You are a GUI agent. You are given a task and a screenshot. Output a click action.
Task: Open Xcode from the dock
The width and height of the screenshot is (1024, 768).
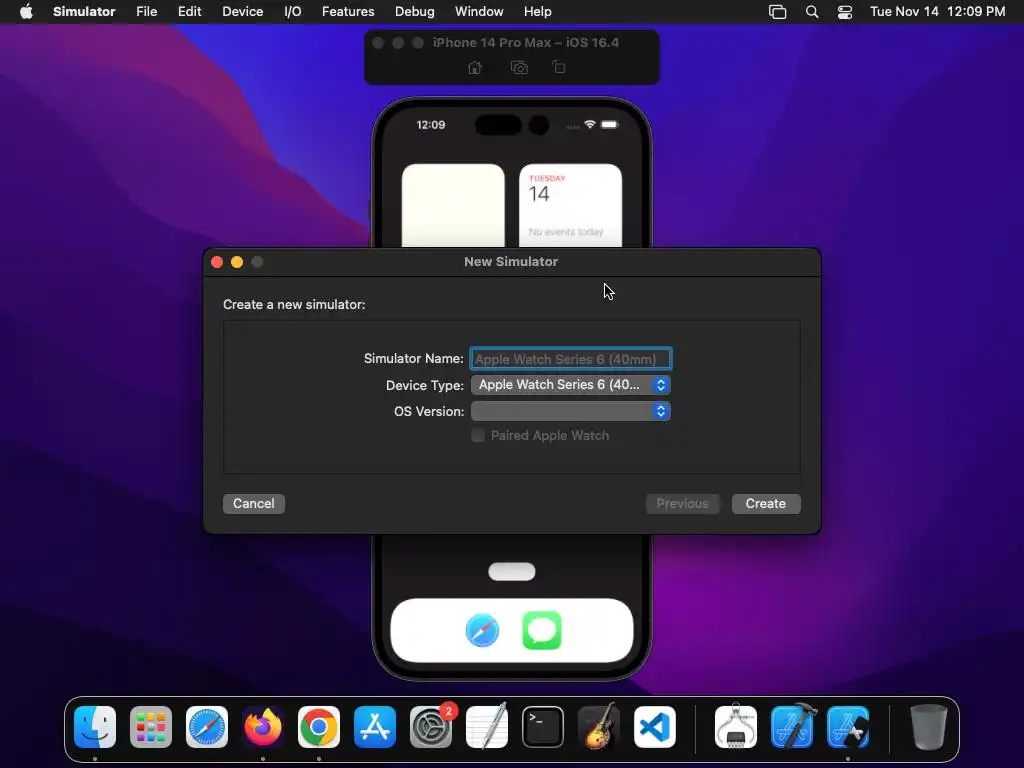coord(792,727)
